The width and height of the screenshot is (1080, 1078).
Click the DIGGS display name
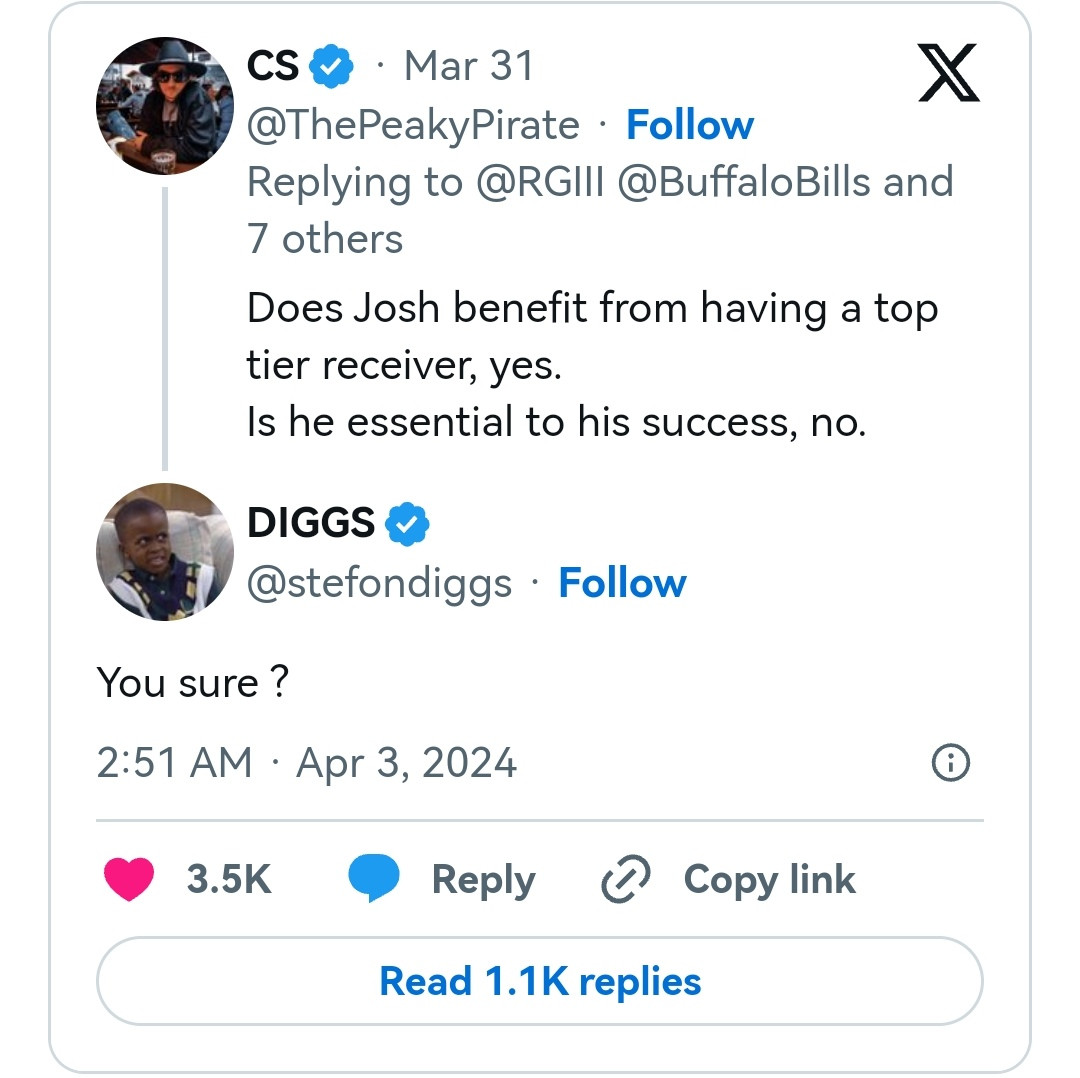[311, 523]
